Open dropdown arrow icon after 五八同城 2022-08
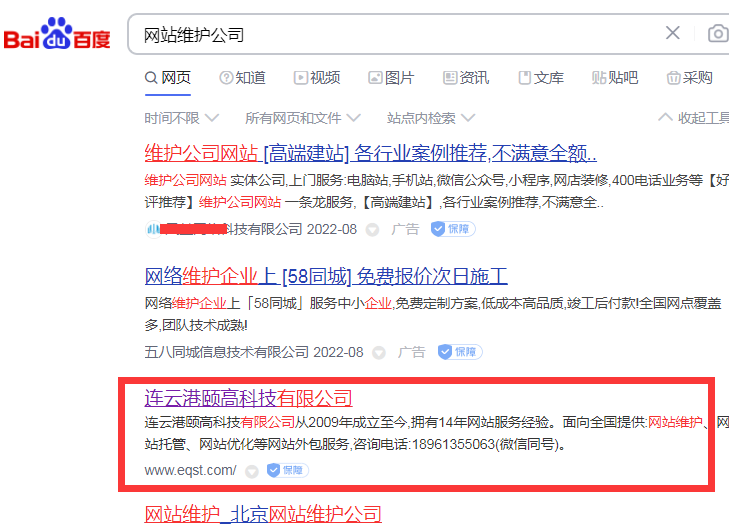The width and height of the screenshot is (729, 524). click(379, 353)
